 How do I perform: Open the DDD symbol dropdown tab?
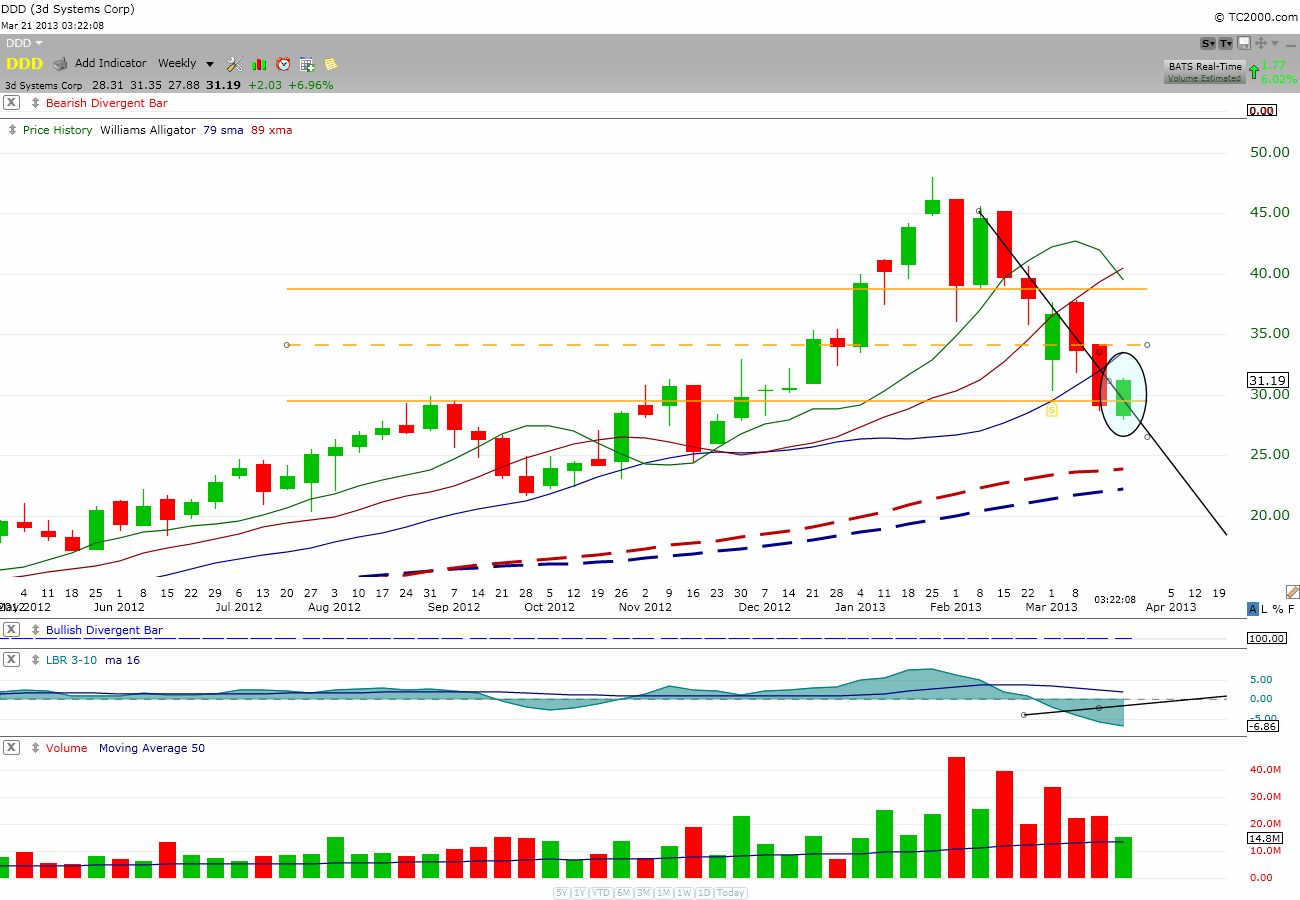pos(24,43)
